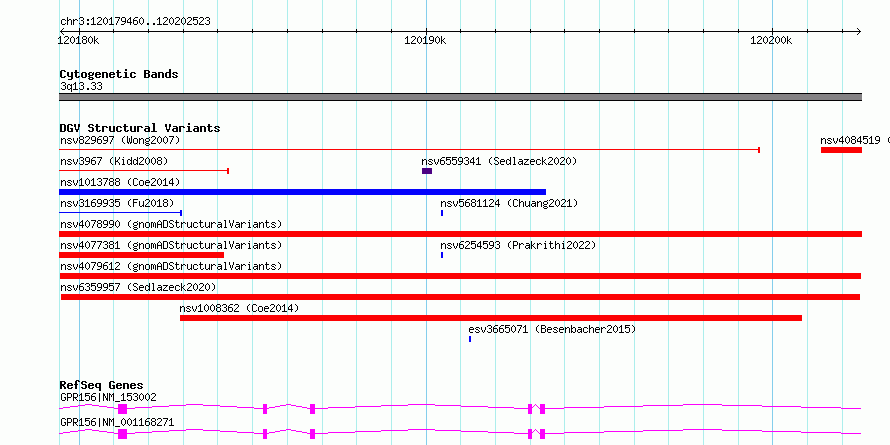Select the nsv4079612 red bar
890x445 pixels.
460,276
